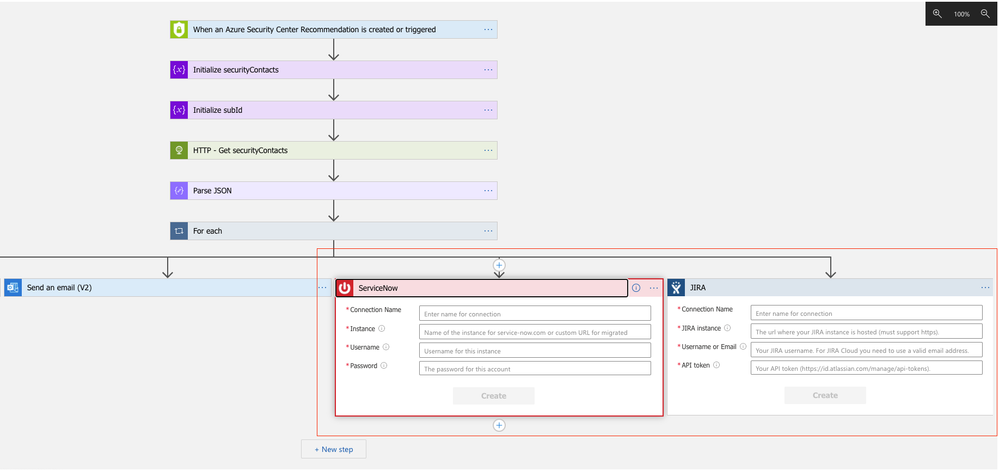999x470 pixels.
Task: Open options menu for Parse JSON
Action: coord(488,190)
